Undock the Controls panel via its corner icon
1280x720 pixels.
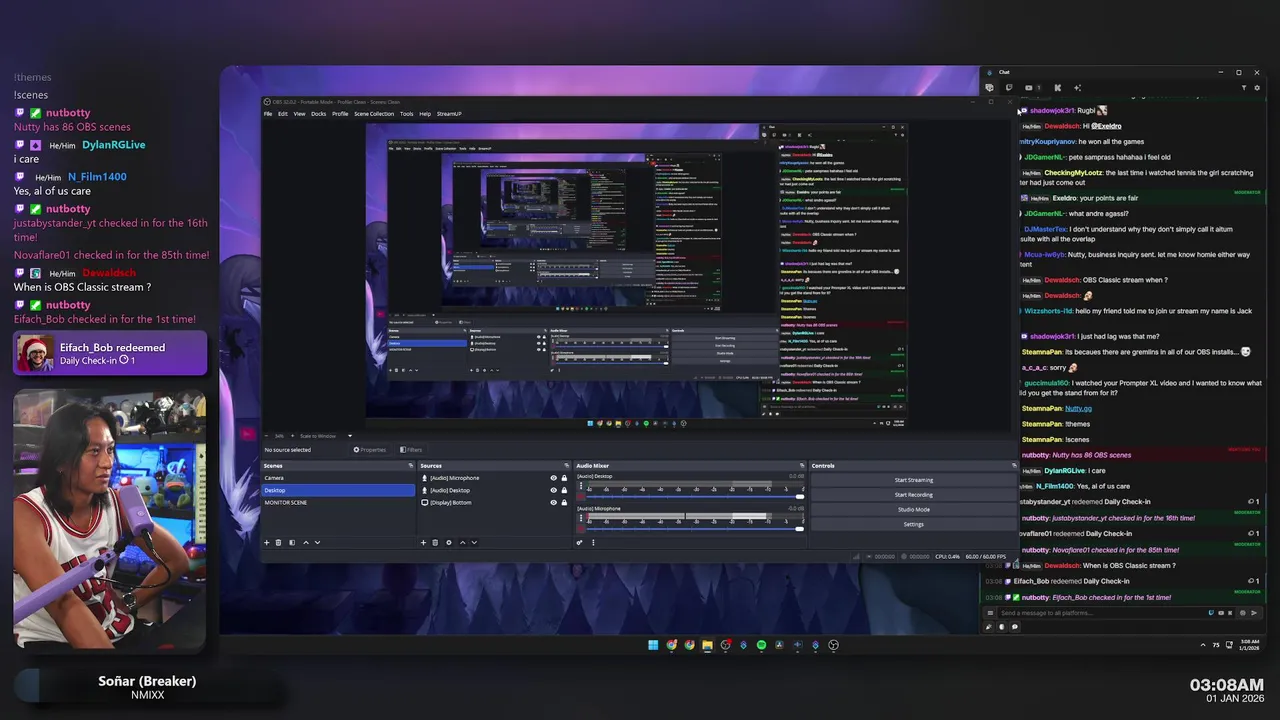coord(1012,466)
